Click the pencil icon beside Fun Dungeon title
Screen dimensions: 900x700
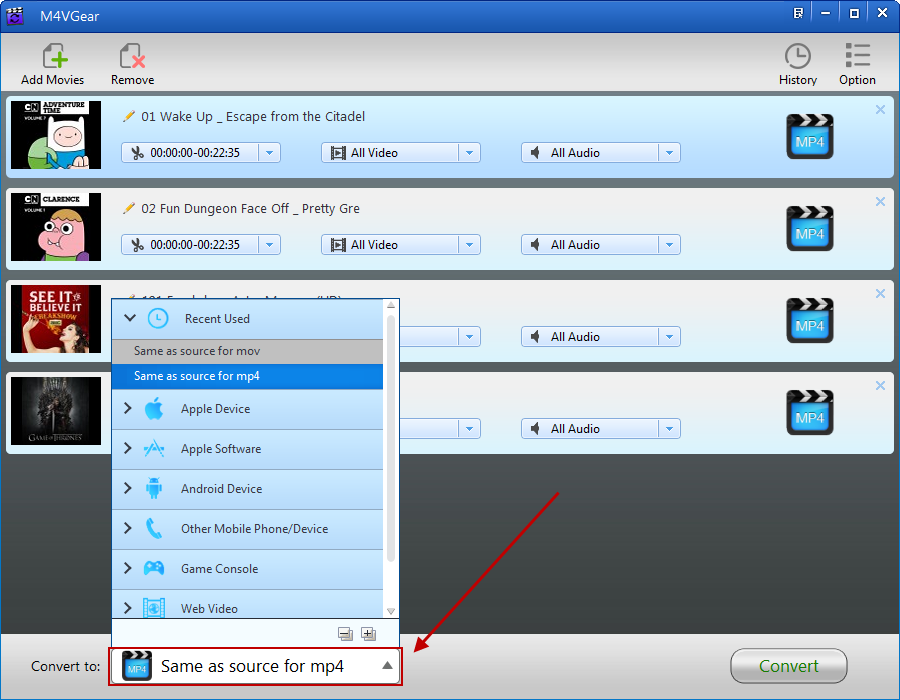click(x=128, y=208)
